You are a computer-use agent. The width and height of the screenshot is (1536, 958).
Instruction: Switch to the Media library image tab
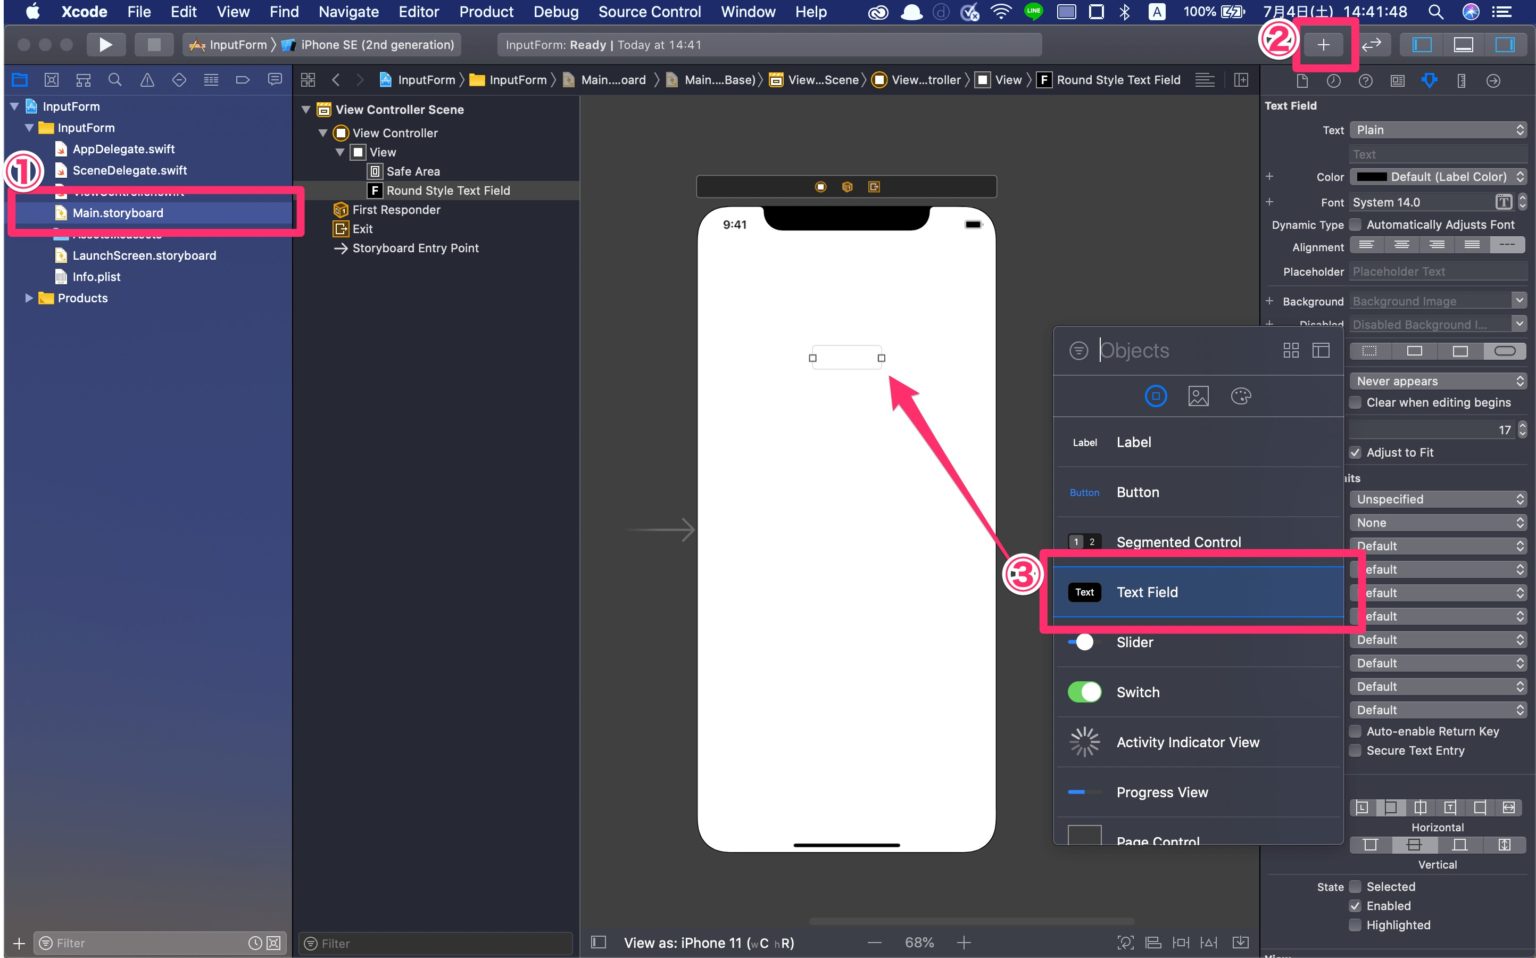coord(1198,395)
